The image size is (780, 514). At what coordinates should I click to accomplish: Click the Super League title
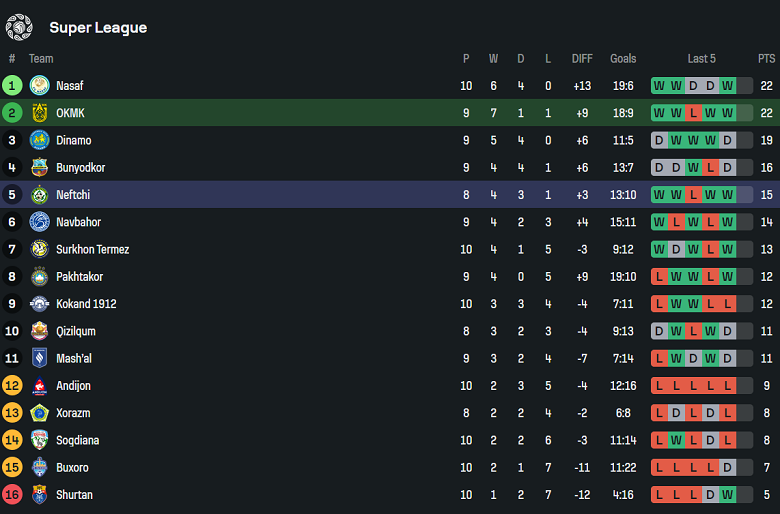98,28
